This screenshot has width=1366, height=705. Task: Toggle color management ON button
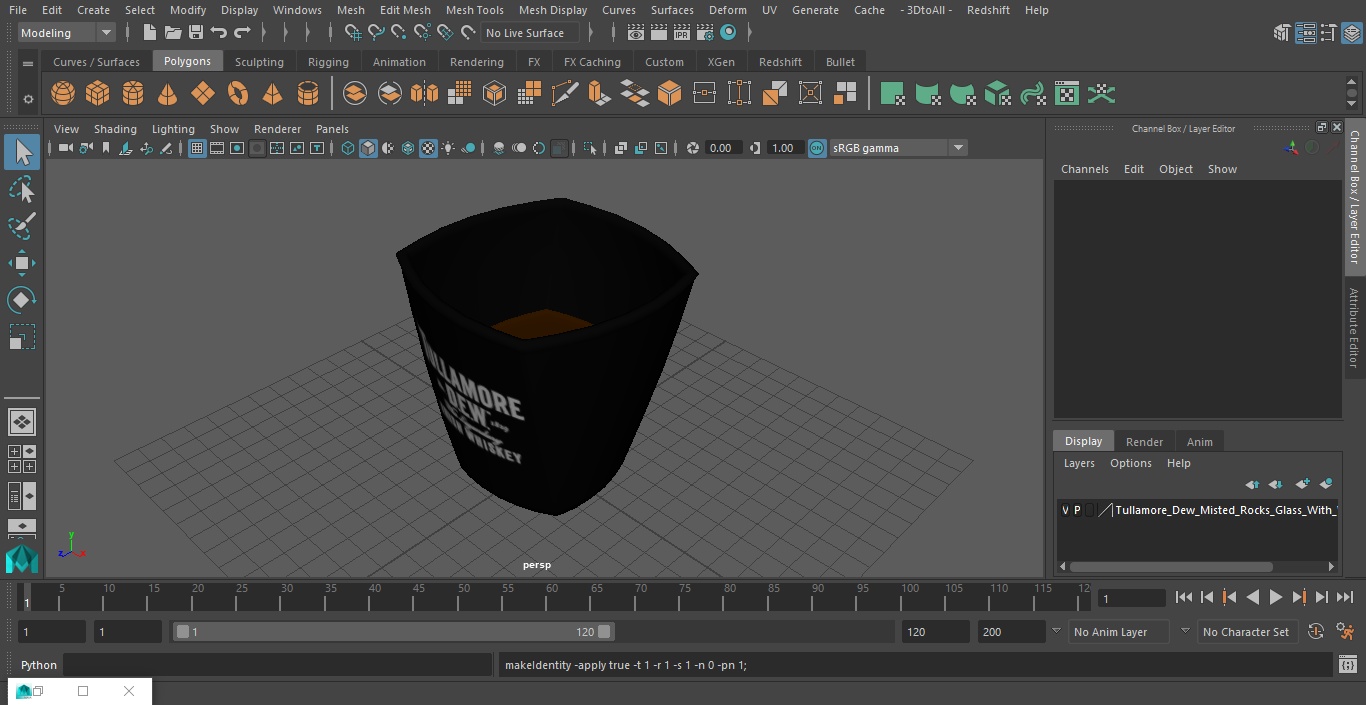817,148
